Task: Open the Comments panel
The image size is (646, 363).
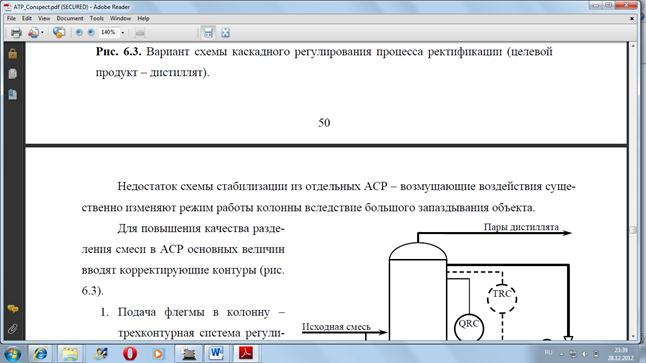Action: [x=12, y=309]
